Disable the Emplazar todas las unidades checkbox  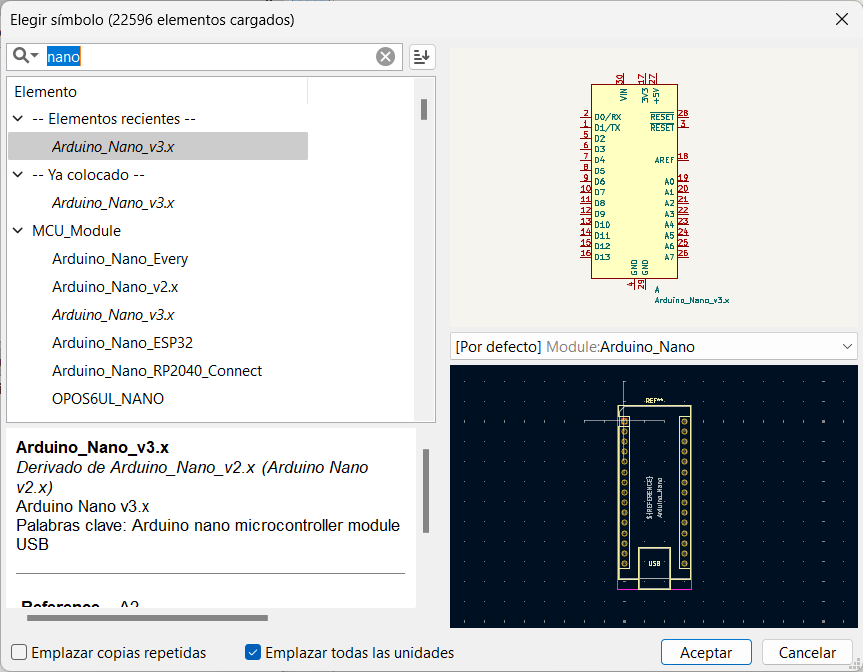coord(253,652)
